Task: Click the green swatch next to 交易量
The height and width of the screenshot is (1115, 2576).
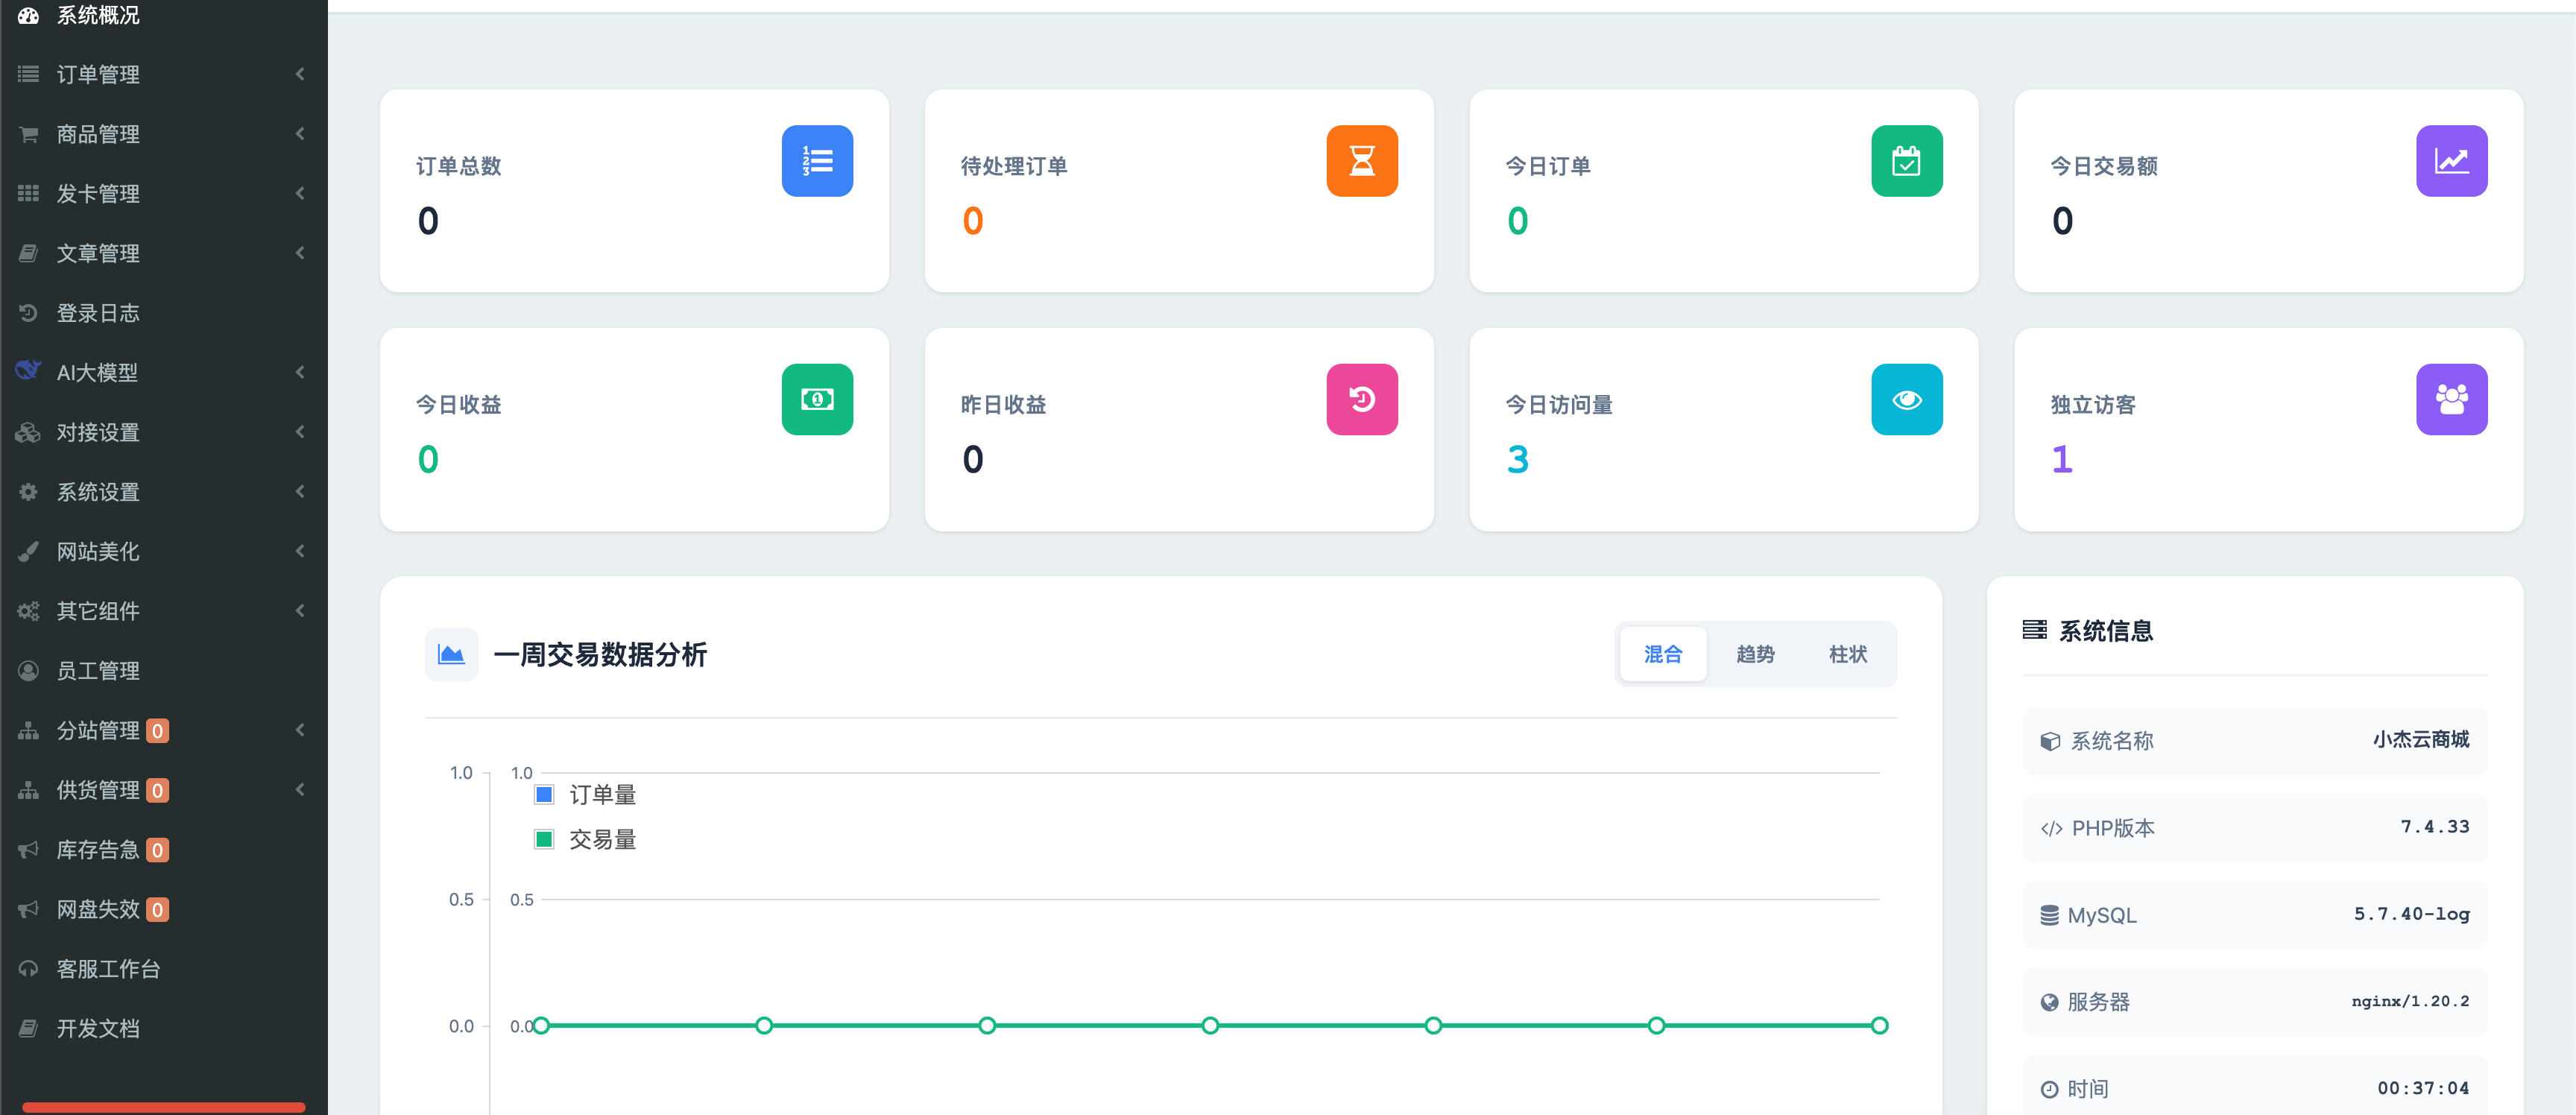Action: [x=544, y=840]
